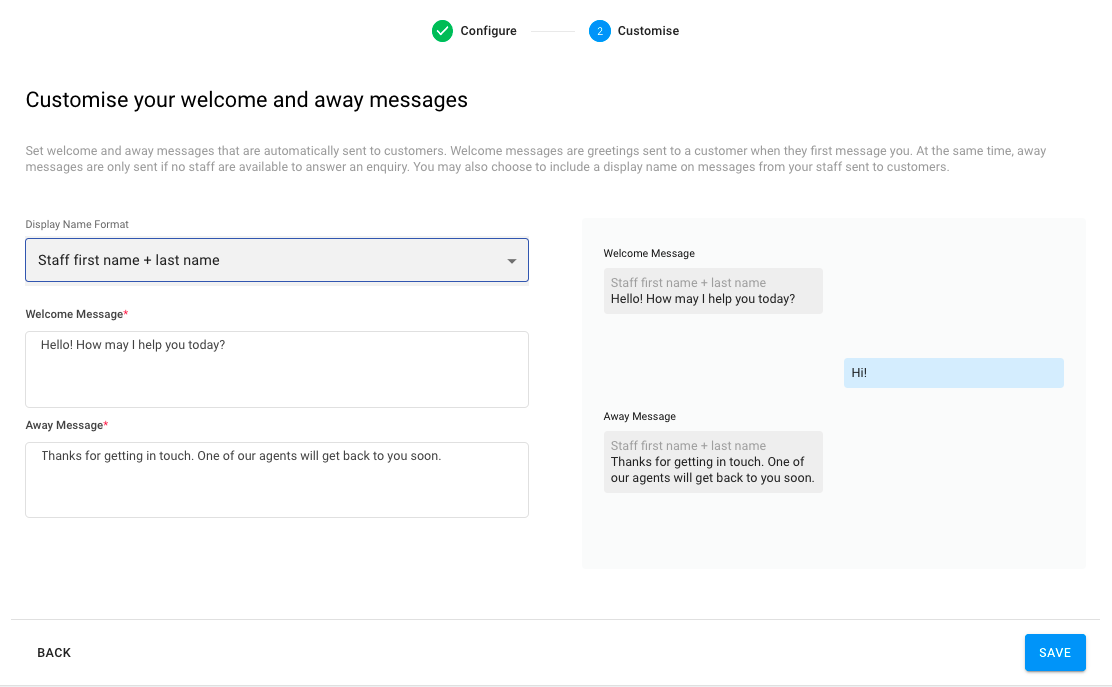Click the "Welcome Message" label above the text area
This screenshot has height=687, width=1112.
pos(75,314)
